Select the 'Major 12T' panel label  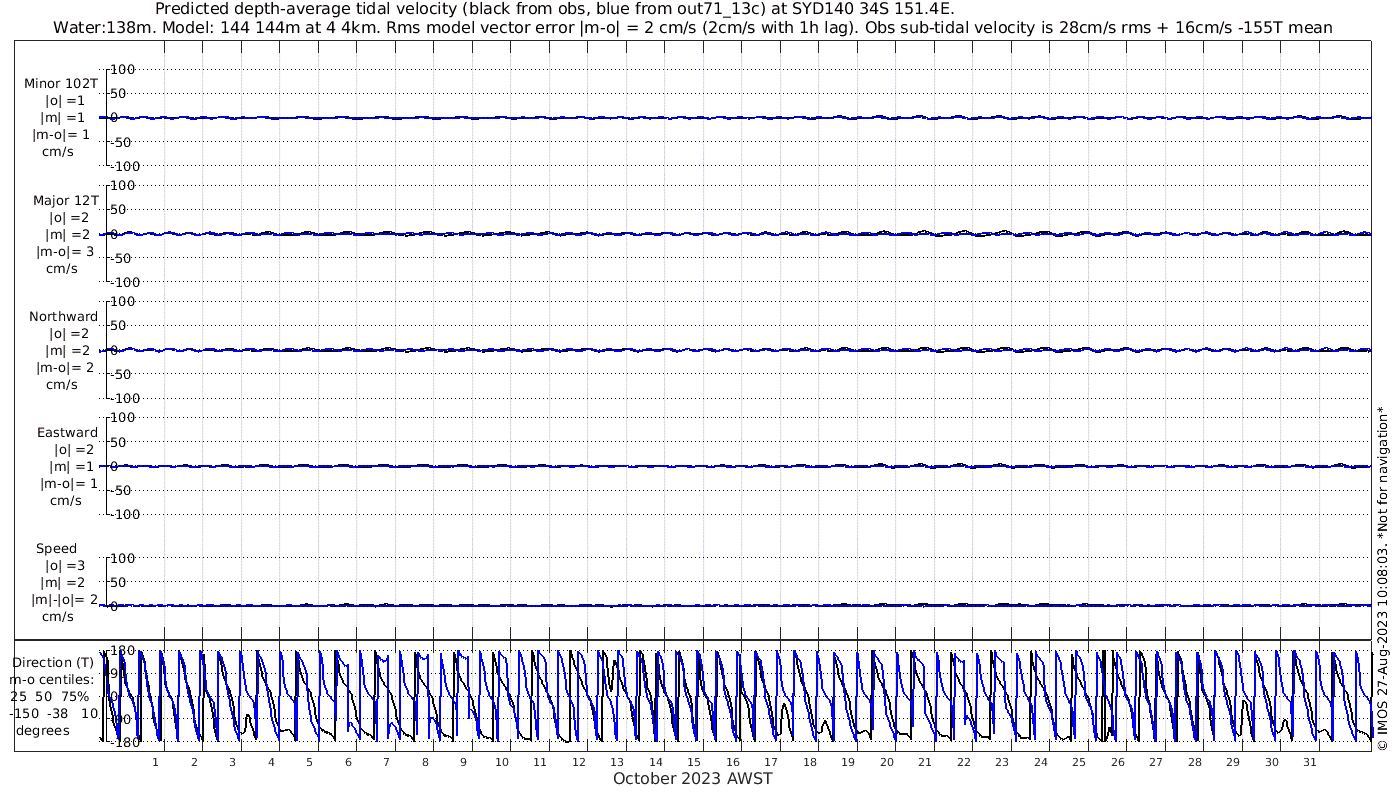pos(66,200)
